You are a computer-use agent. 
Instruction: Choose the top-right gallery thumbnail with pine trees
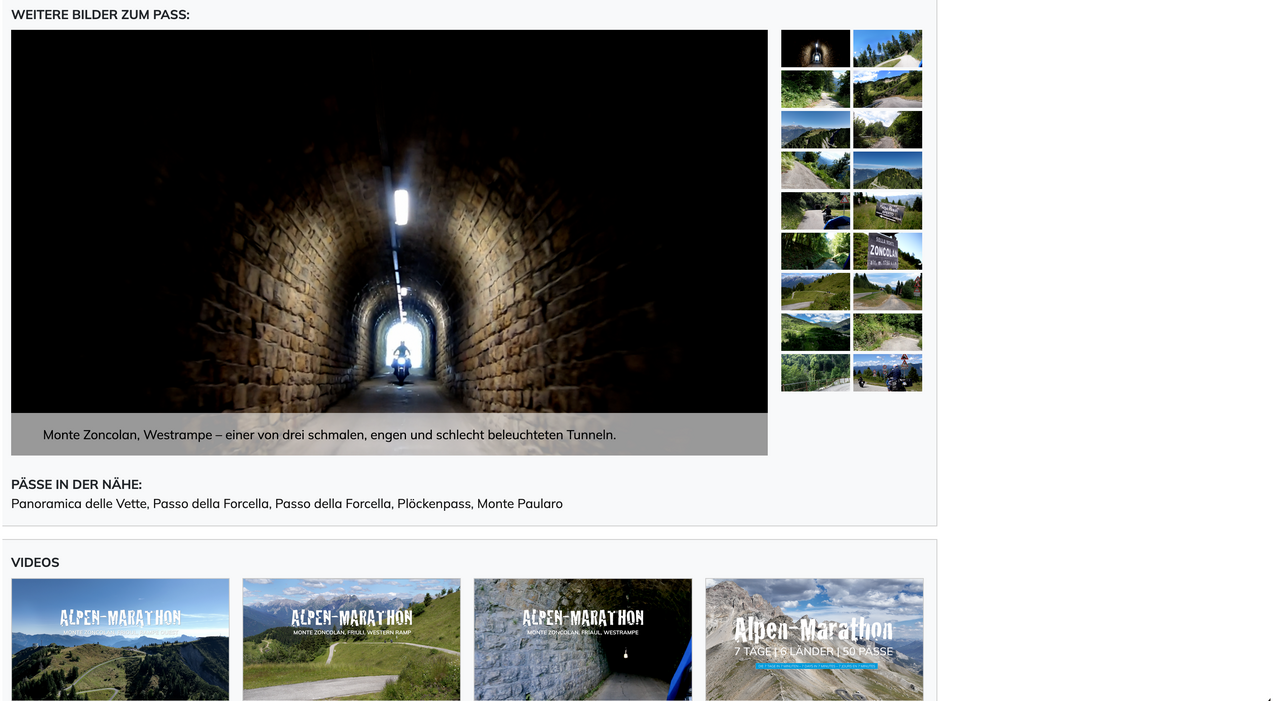coord(887,49)
